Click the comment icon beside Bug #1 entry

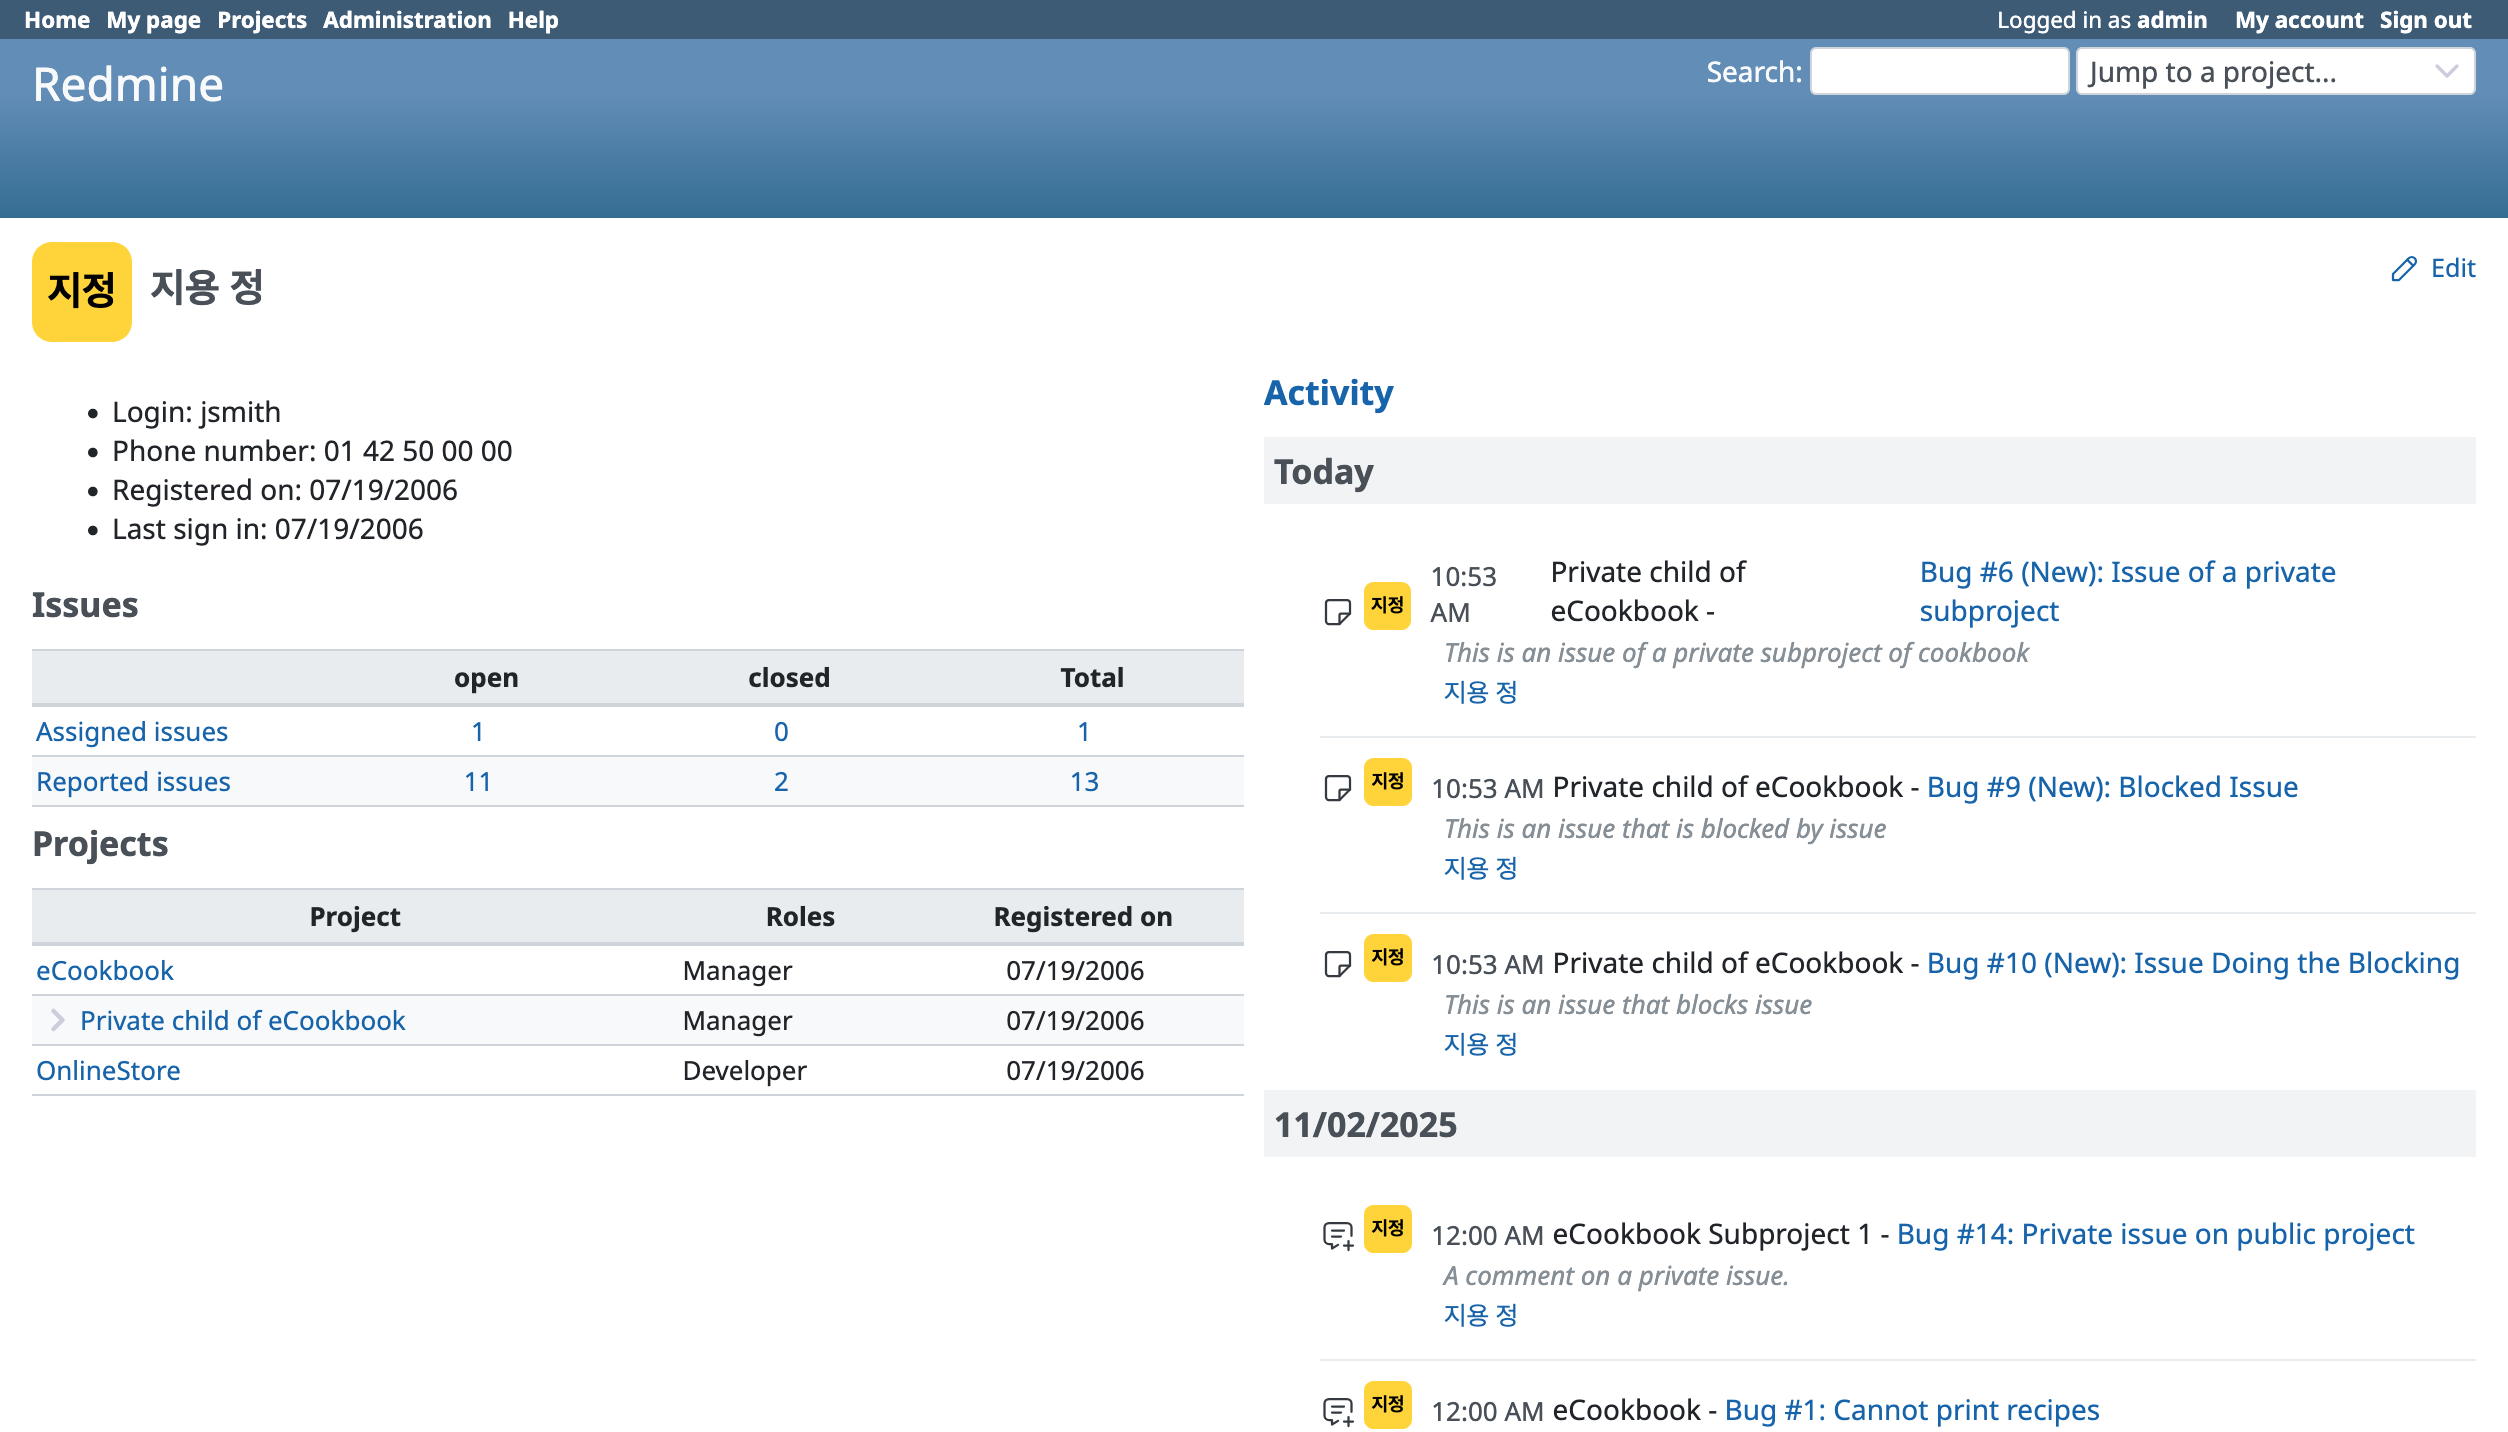tap(1337, 1411)
